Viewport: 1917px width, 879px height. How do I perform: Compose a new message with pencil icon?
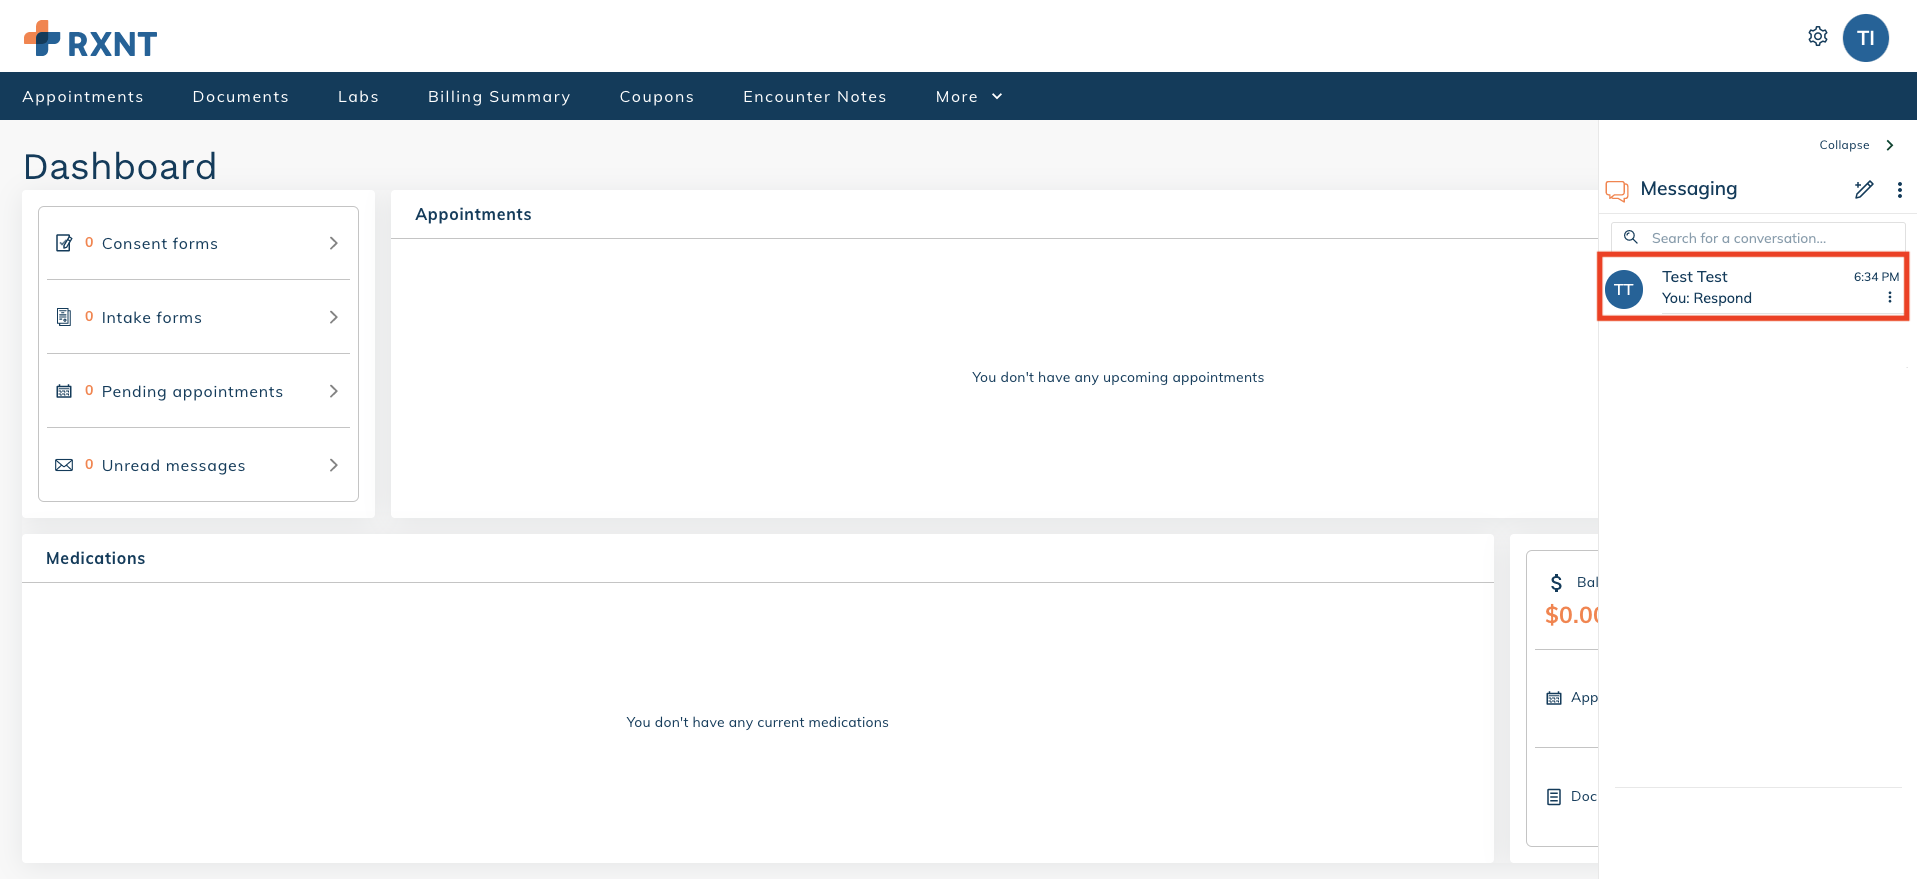tap(1863, 190)
